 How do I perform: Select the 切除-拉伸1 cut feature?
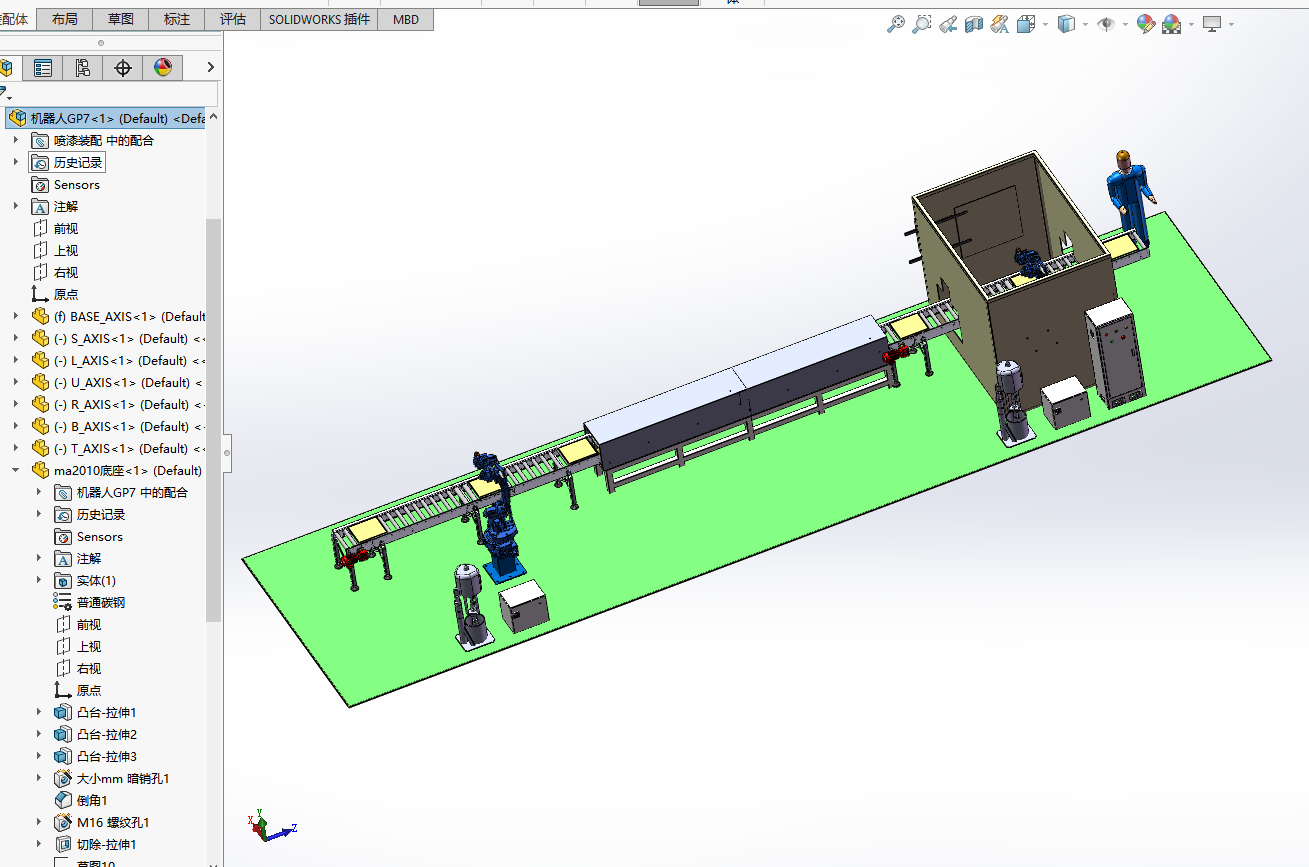click(96, 844)
